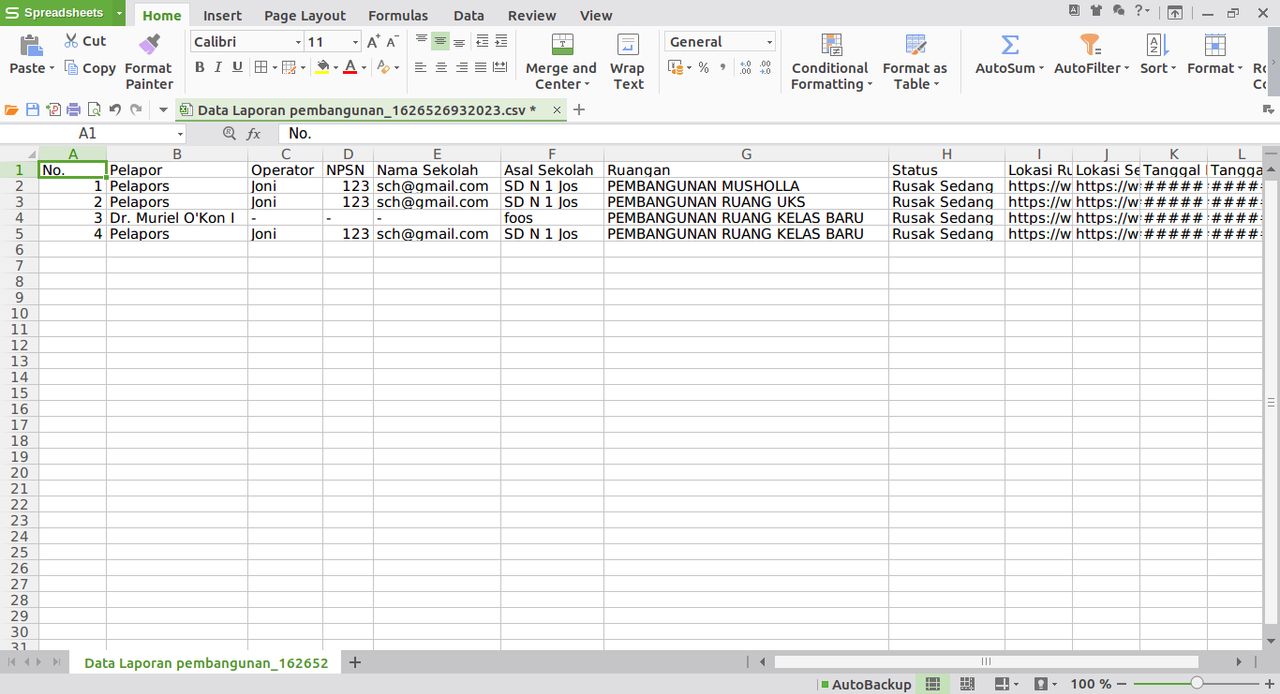Center cell text horizontally
Viewport: 1280px width, 694px height.
(441, 67)
